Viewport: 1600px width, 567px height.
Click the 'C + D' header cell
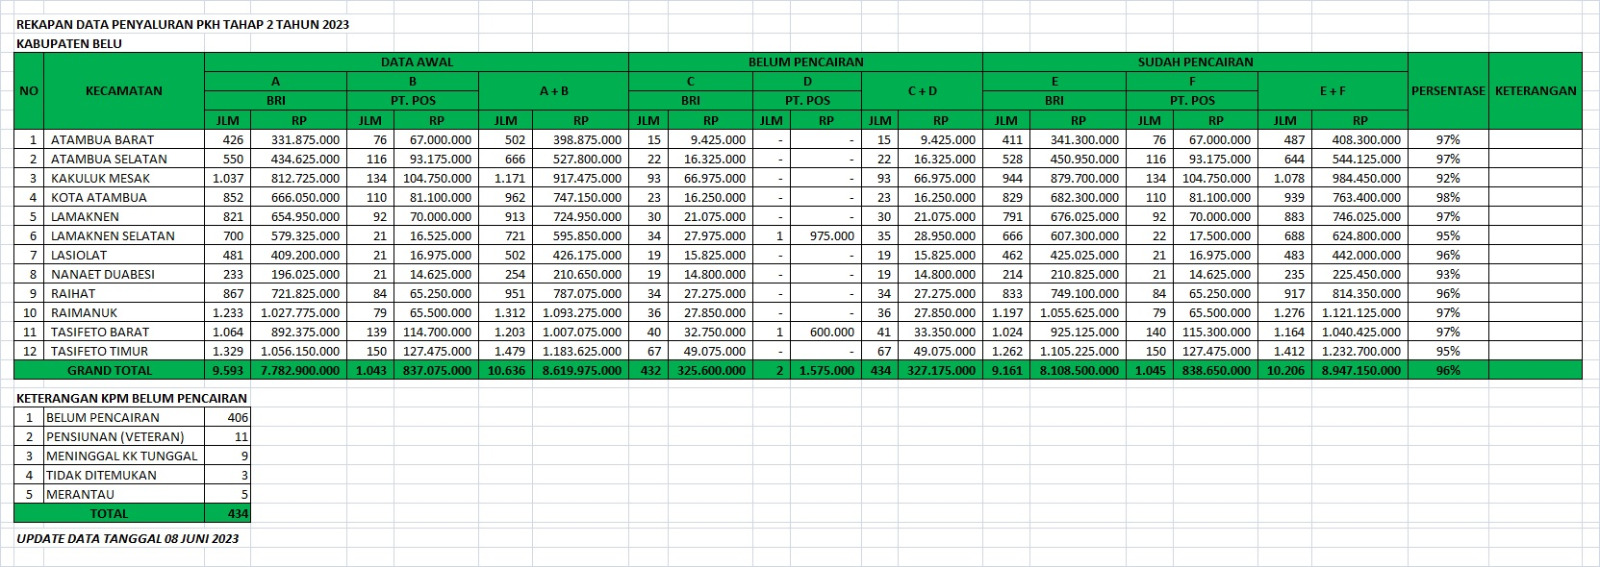point(922,91)
